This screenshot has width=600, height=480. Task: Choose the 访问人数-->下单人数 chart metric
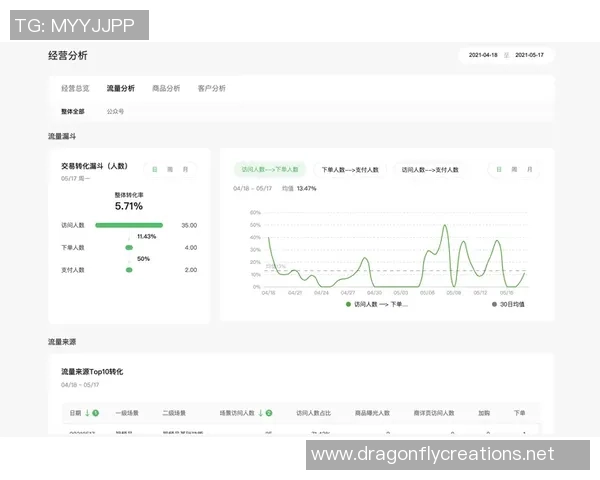pos(270,169)
